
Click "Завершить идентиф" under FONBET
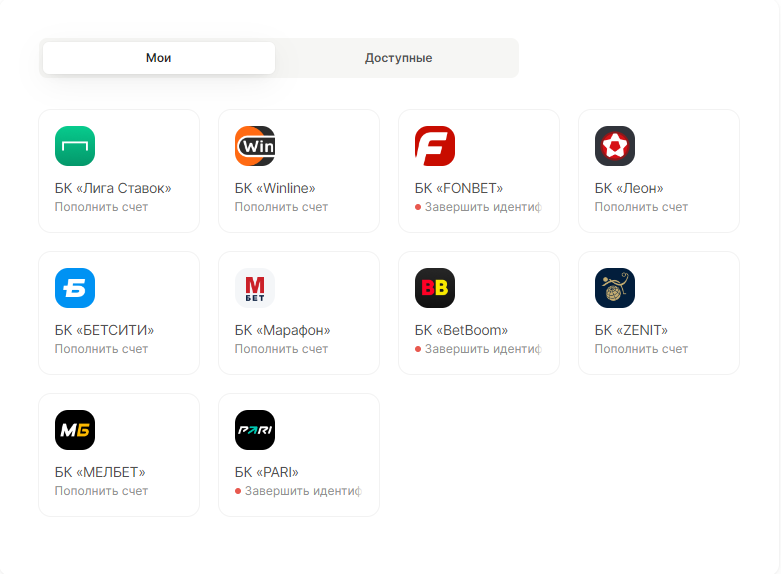[483, 207]
